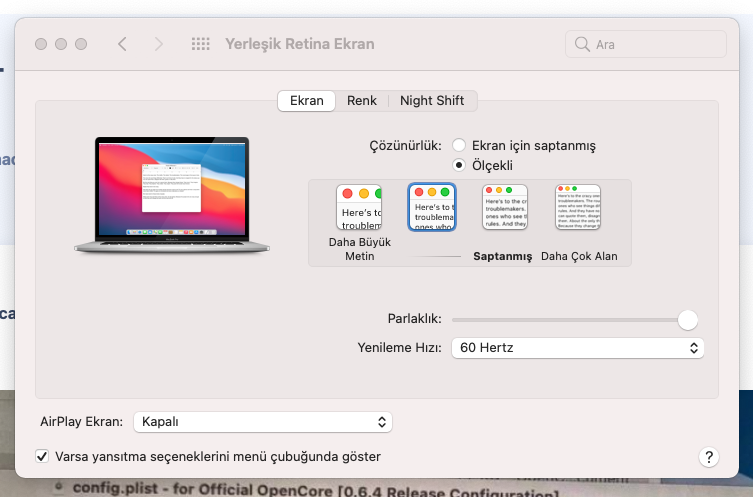The width and height of the screenshot is (753, 497).
Task: Switch to the Ekran tab
Action: pos(306,101)
